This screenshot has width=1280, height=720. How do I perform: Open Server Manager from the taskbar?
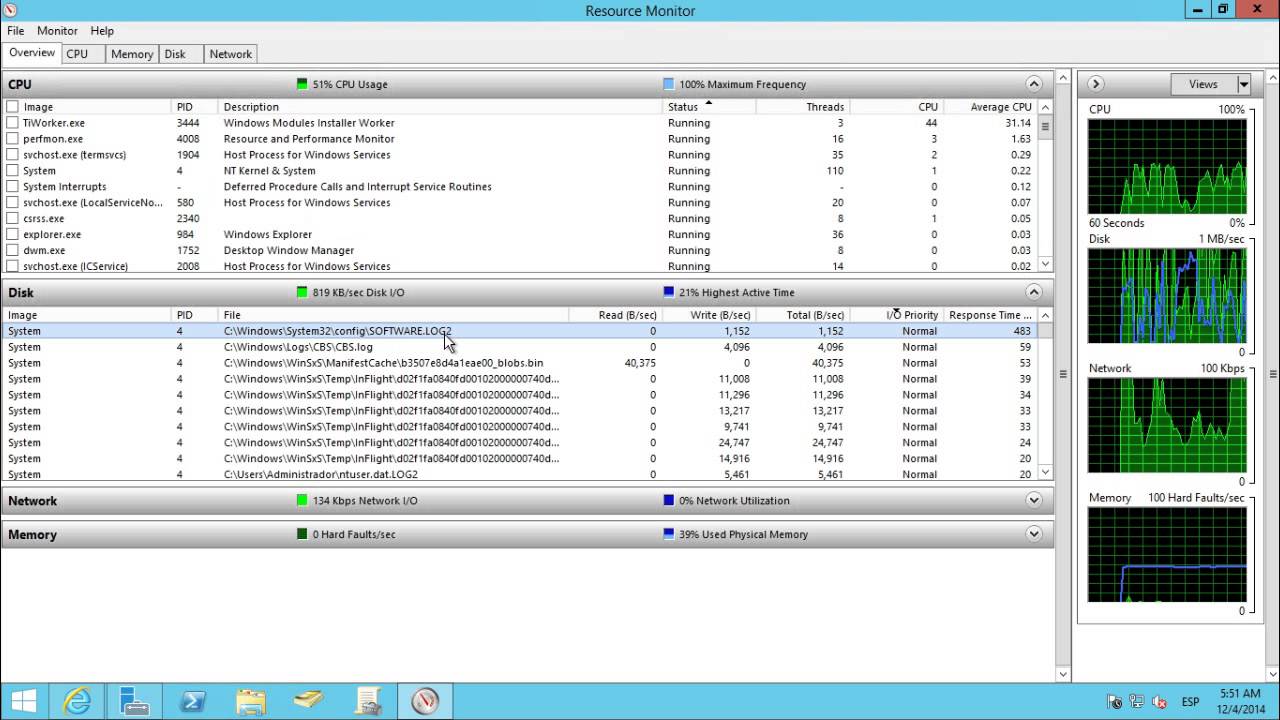tap(134, 701)
